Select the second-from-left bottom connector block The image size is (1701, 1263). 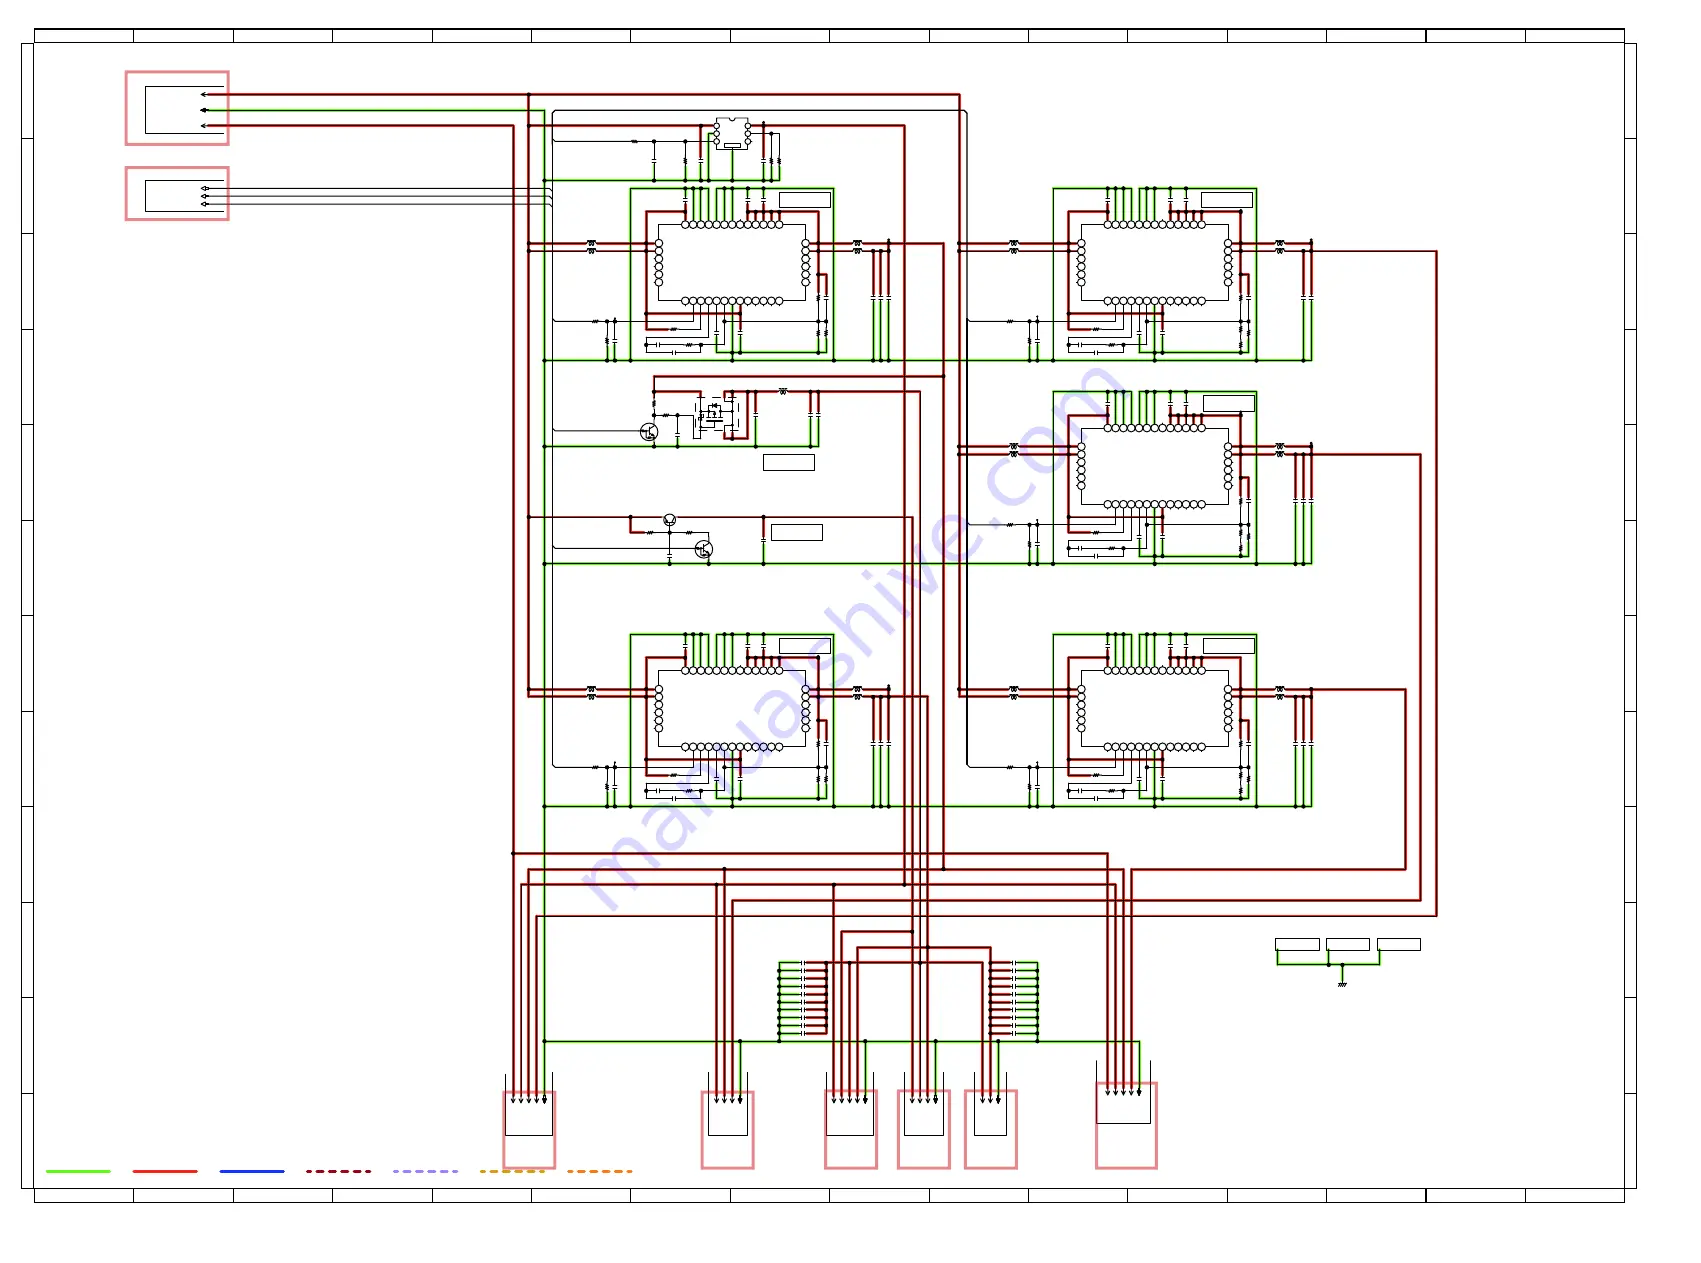[x=727, y=1129]
